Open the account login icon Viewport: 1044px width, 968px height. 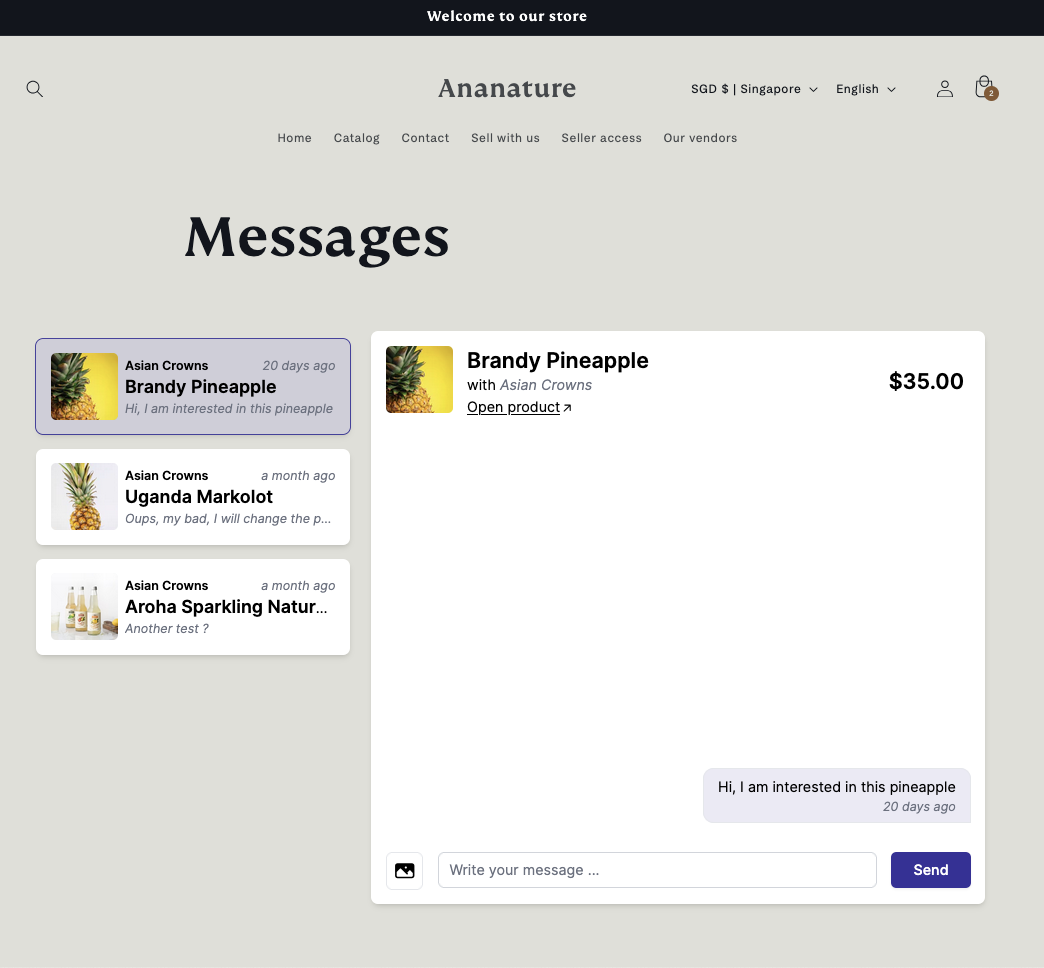click(945, 89)
